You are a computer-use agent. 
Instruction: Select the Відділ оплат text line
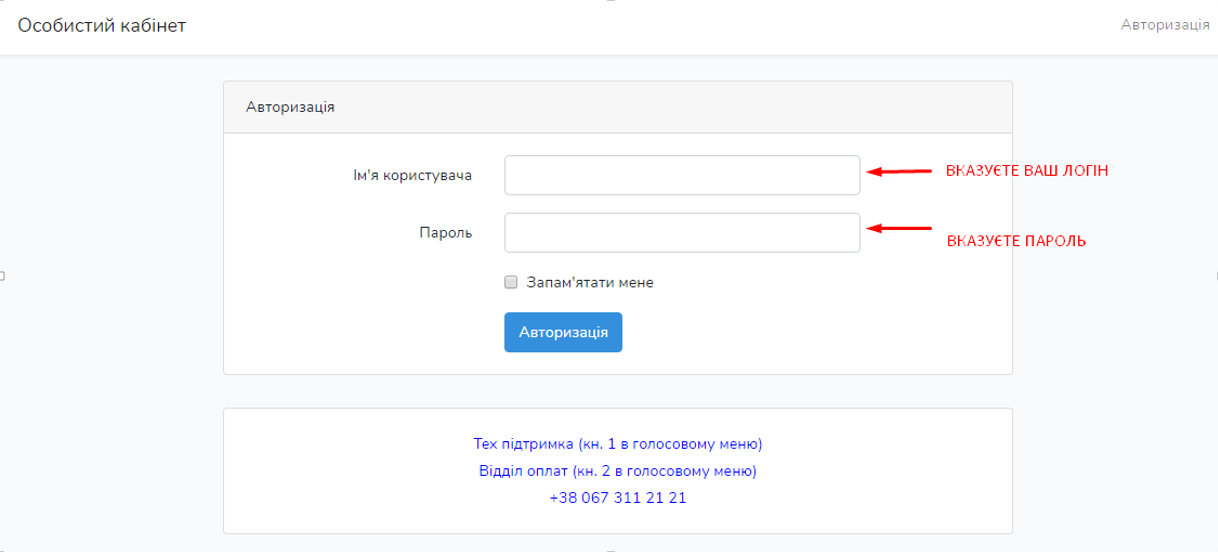point(618,470)
